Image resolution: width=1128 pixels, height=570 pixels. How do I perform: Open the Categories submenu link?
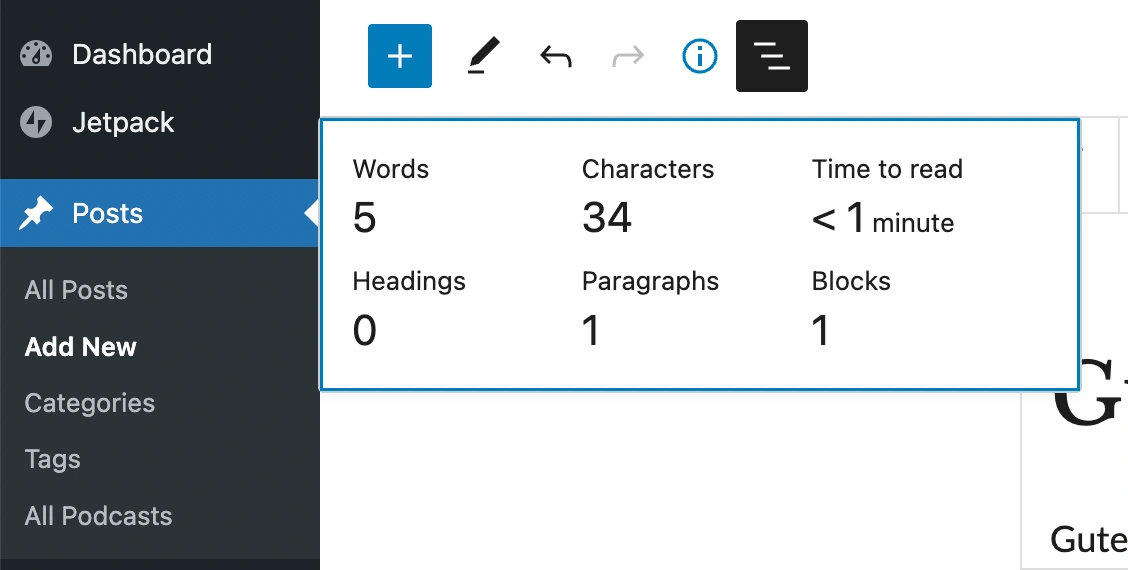tap(90, 403)
